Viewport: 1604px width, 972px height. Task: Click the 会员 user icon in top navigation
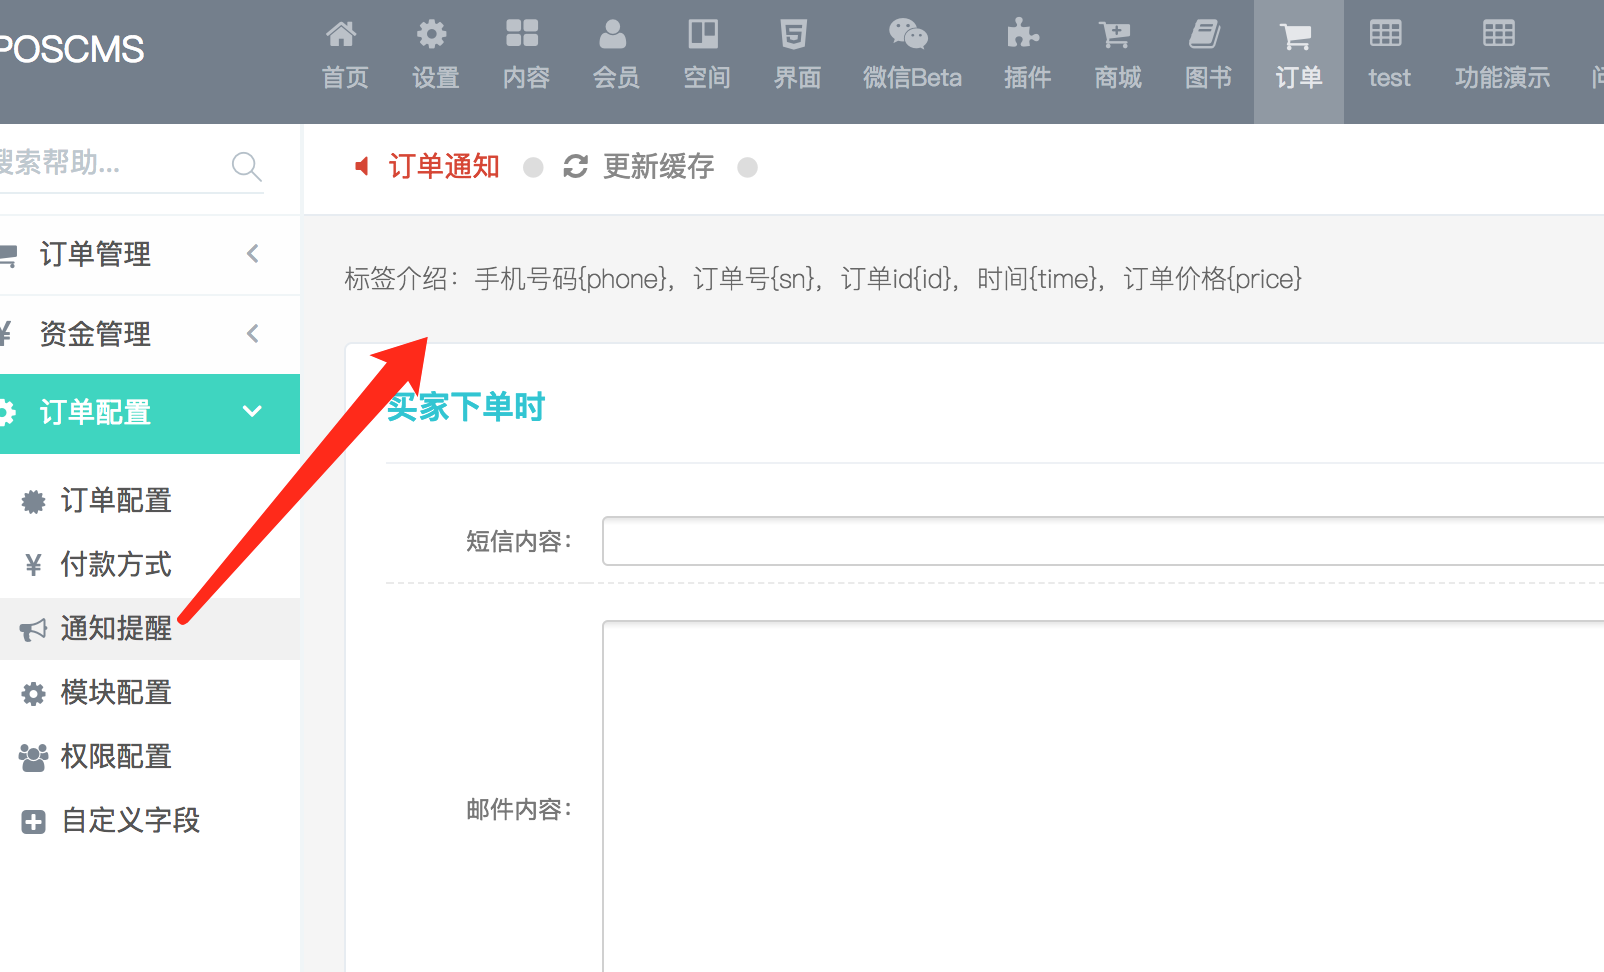[x=613, y=34]
